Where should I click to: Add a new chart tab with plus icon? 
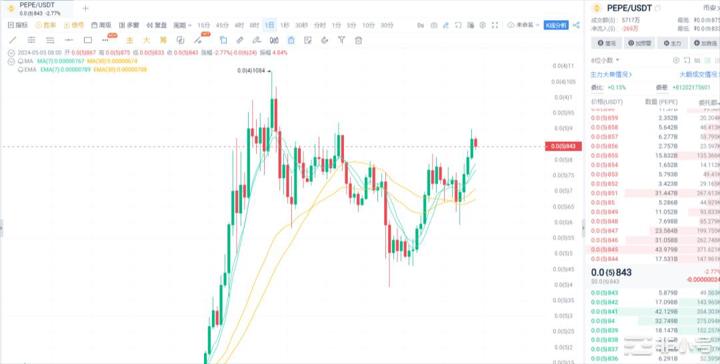click(85, 8)
